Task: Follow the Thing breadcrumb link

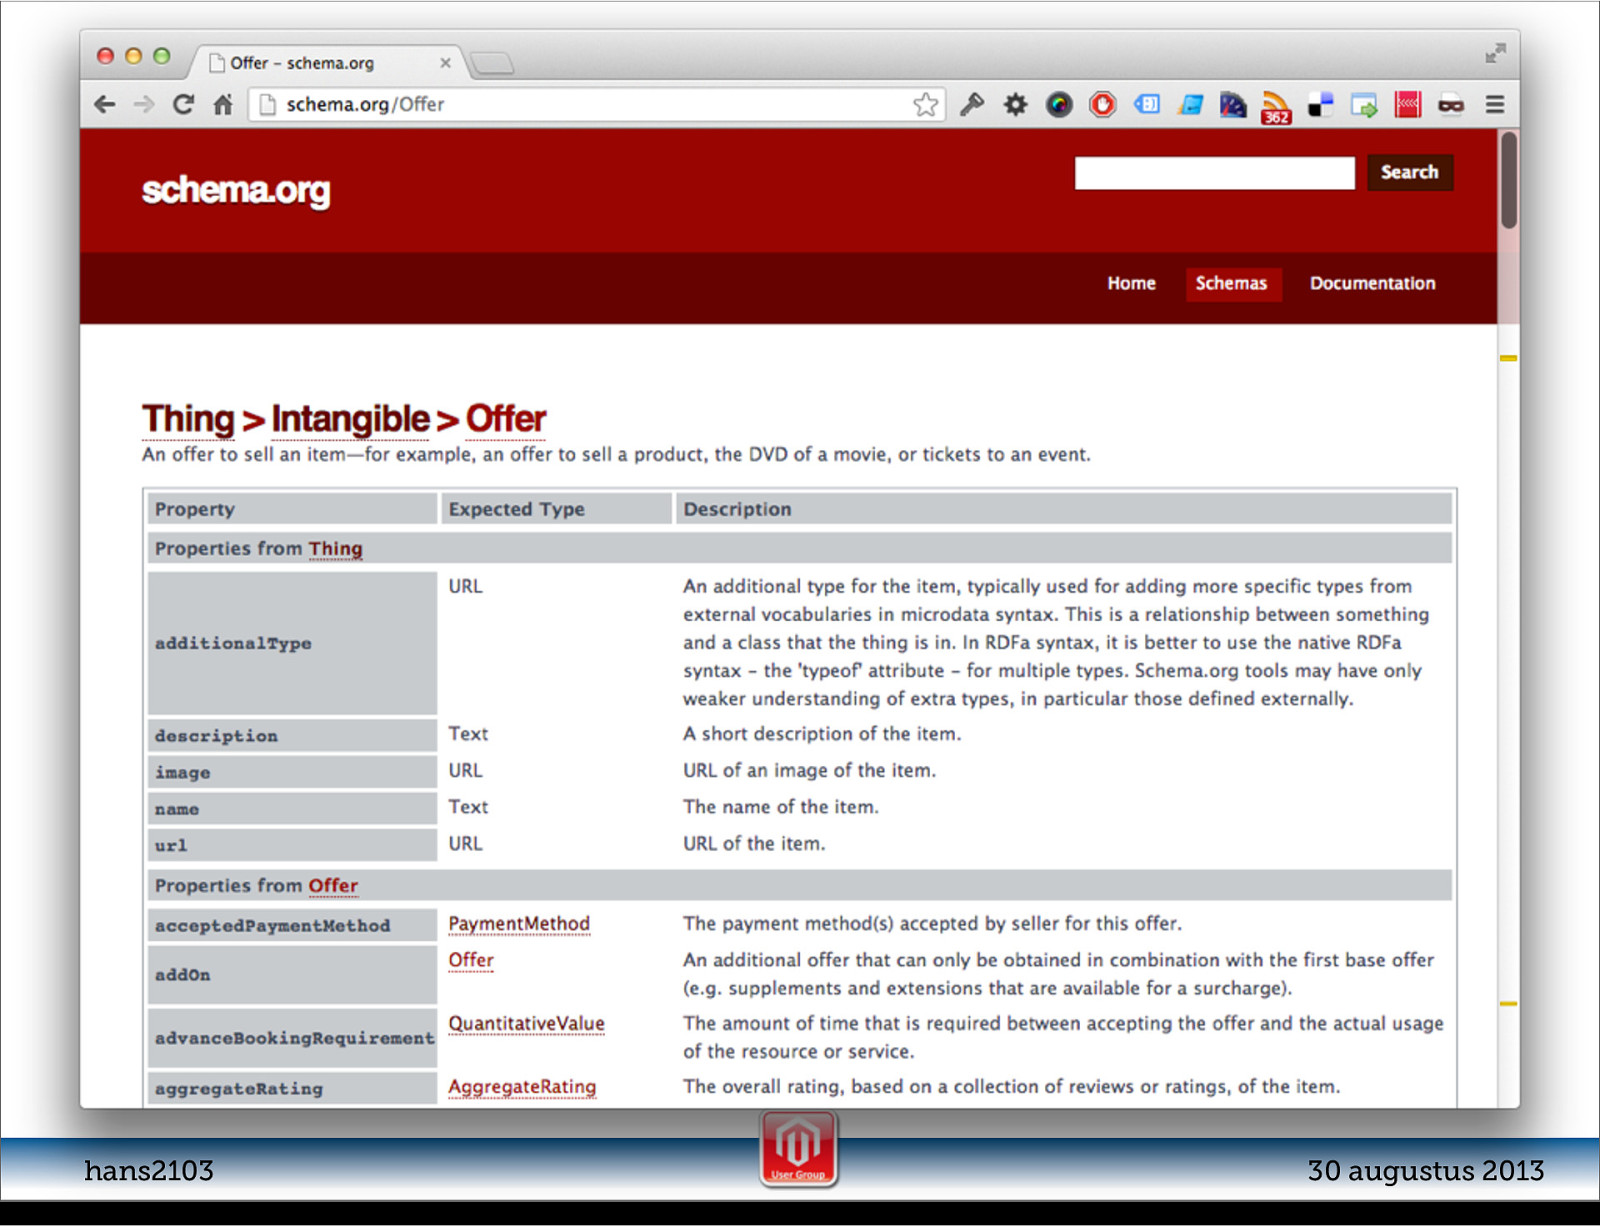Action: coord(188,419)
